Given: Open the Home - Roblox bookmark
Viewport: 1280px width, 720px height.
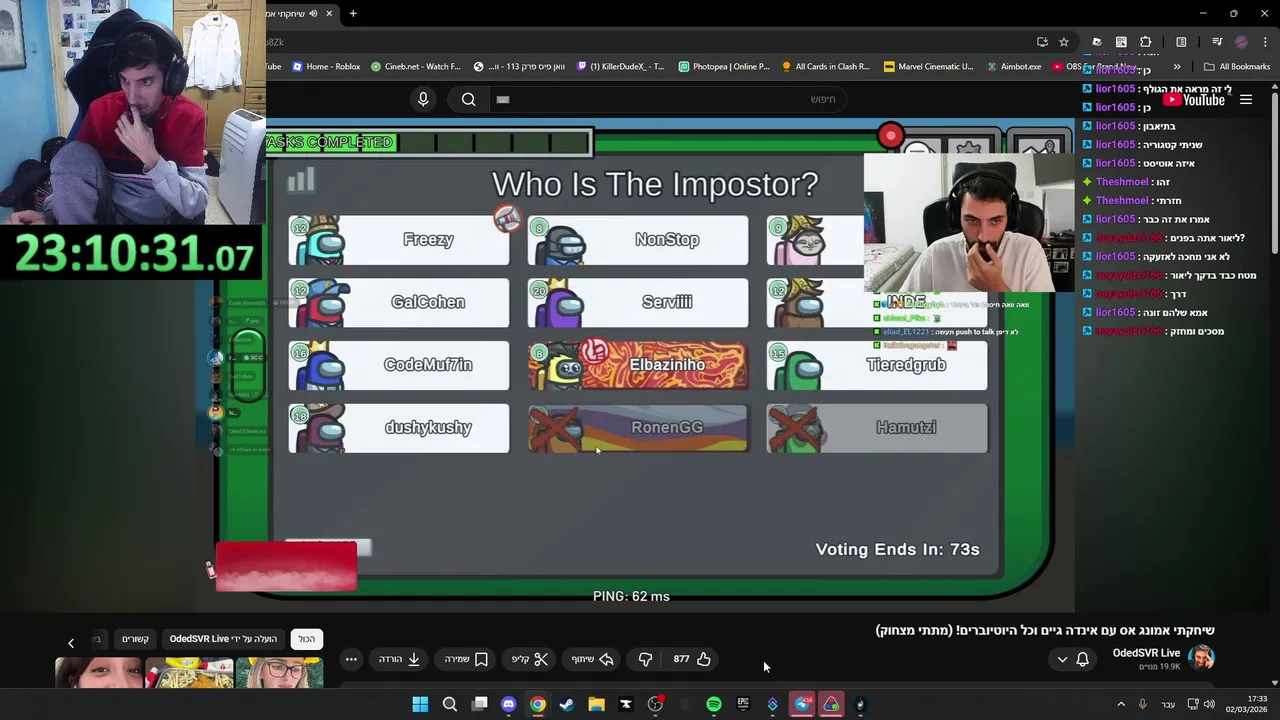Looking at the screenshot, I should click(326, 67).
